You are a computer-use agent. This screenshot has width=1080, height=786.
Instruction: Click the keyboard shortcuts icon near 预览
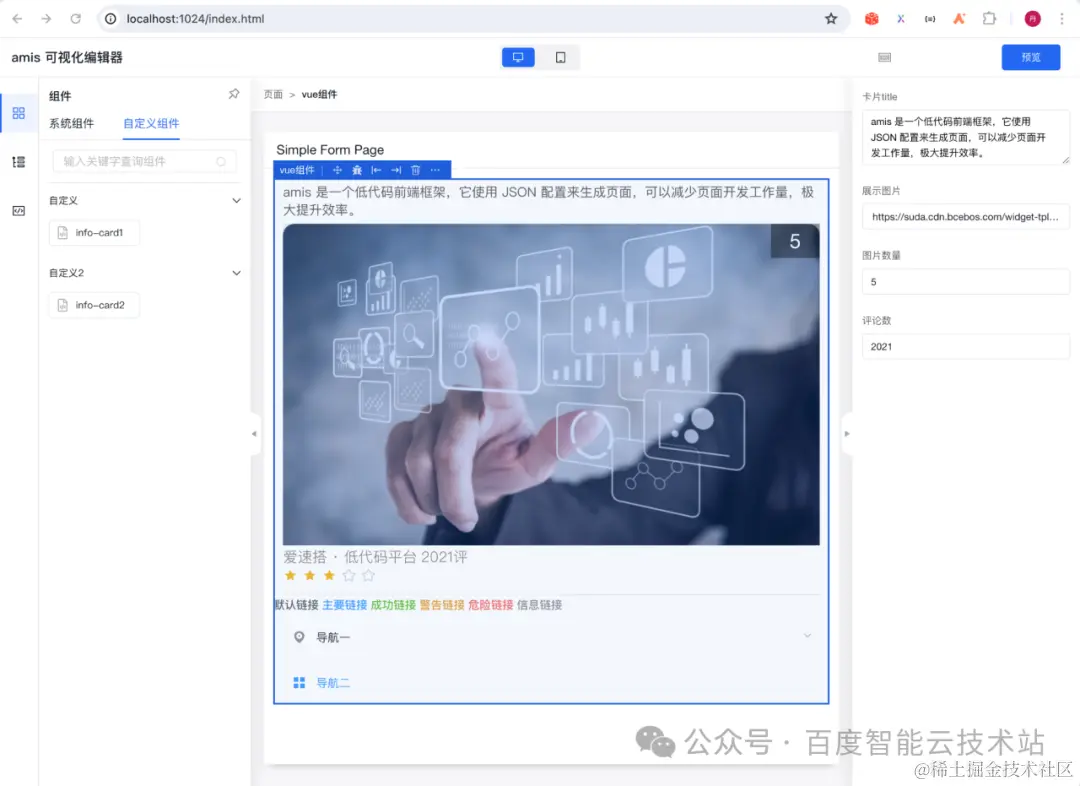tap(884, 57)
